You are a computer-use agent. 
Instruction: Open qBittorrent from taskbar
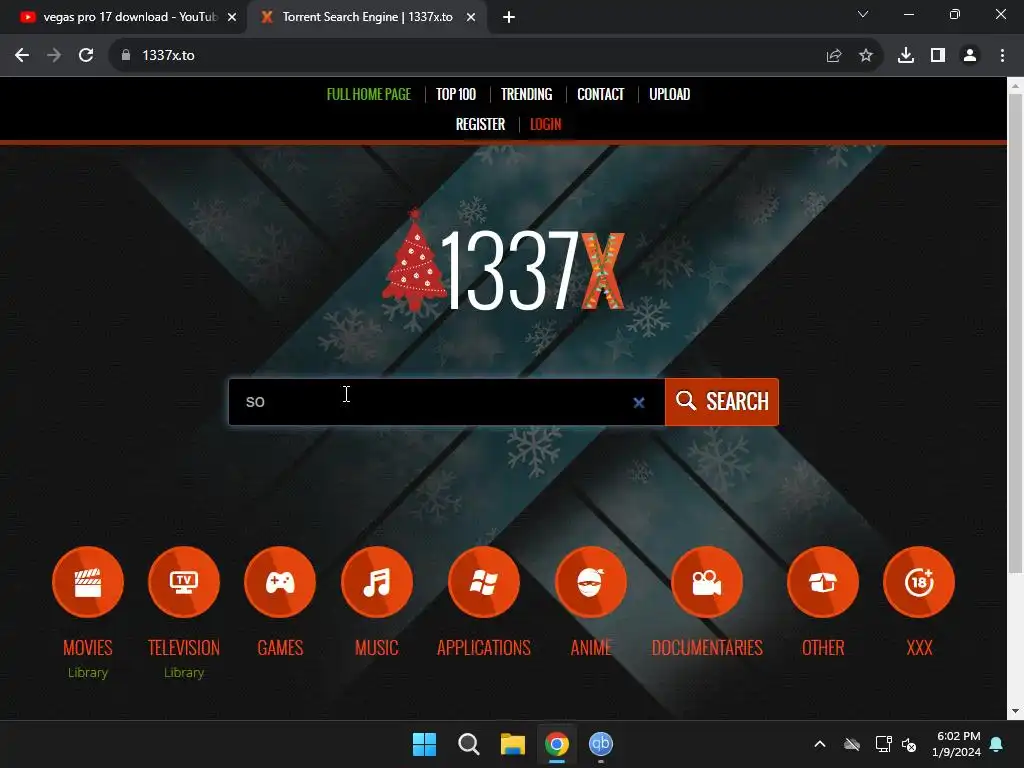tap(601, 744)
